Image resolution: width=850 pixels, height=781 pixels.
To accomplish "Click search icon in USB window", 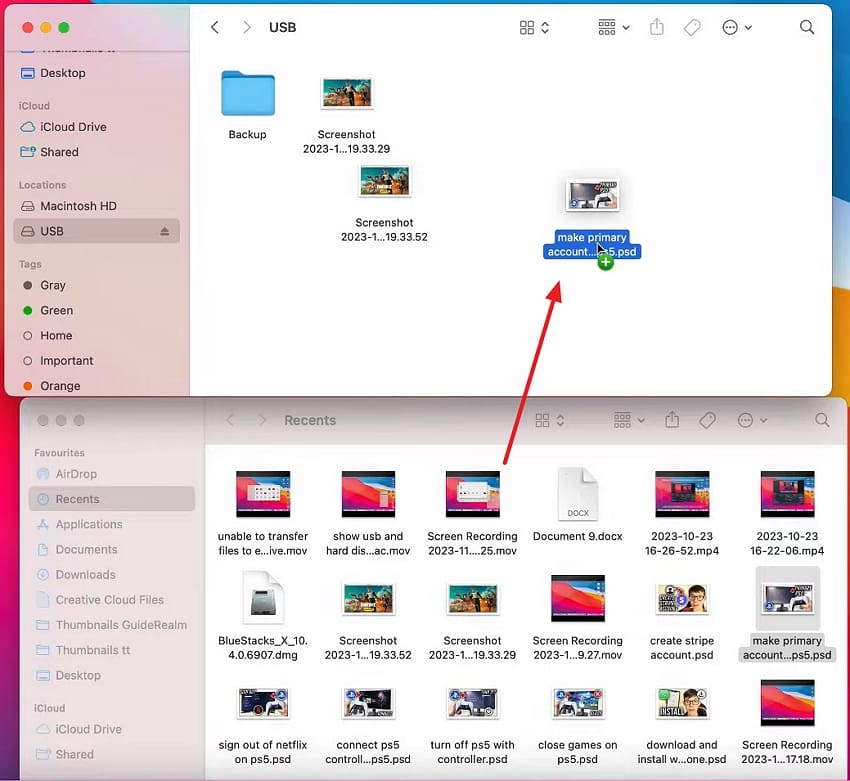I will (807, 27).
